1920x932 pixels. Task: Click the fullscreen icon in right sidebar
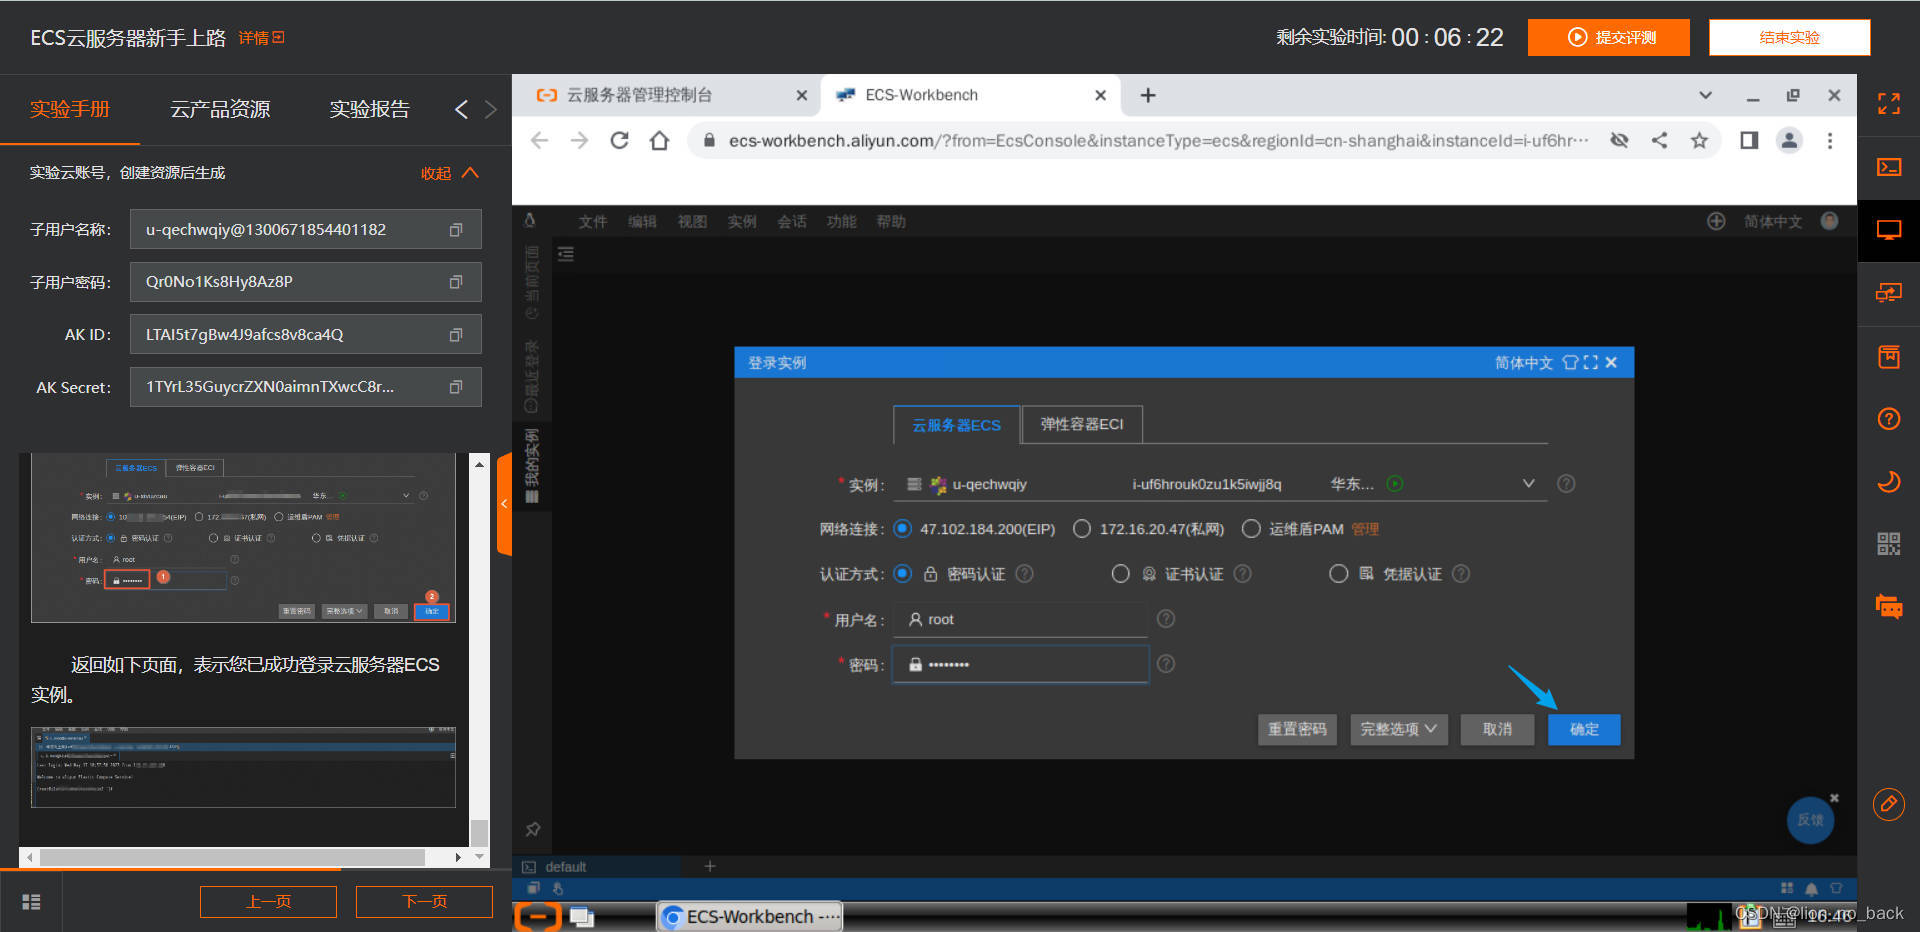pos(1888,103)
